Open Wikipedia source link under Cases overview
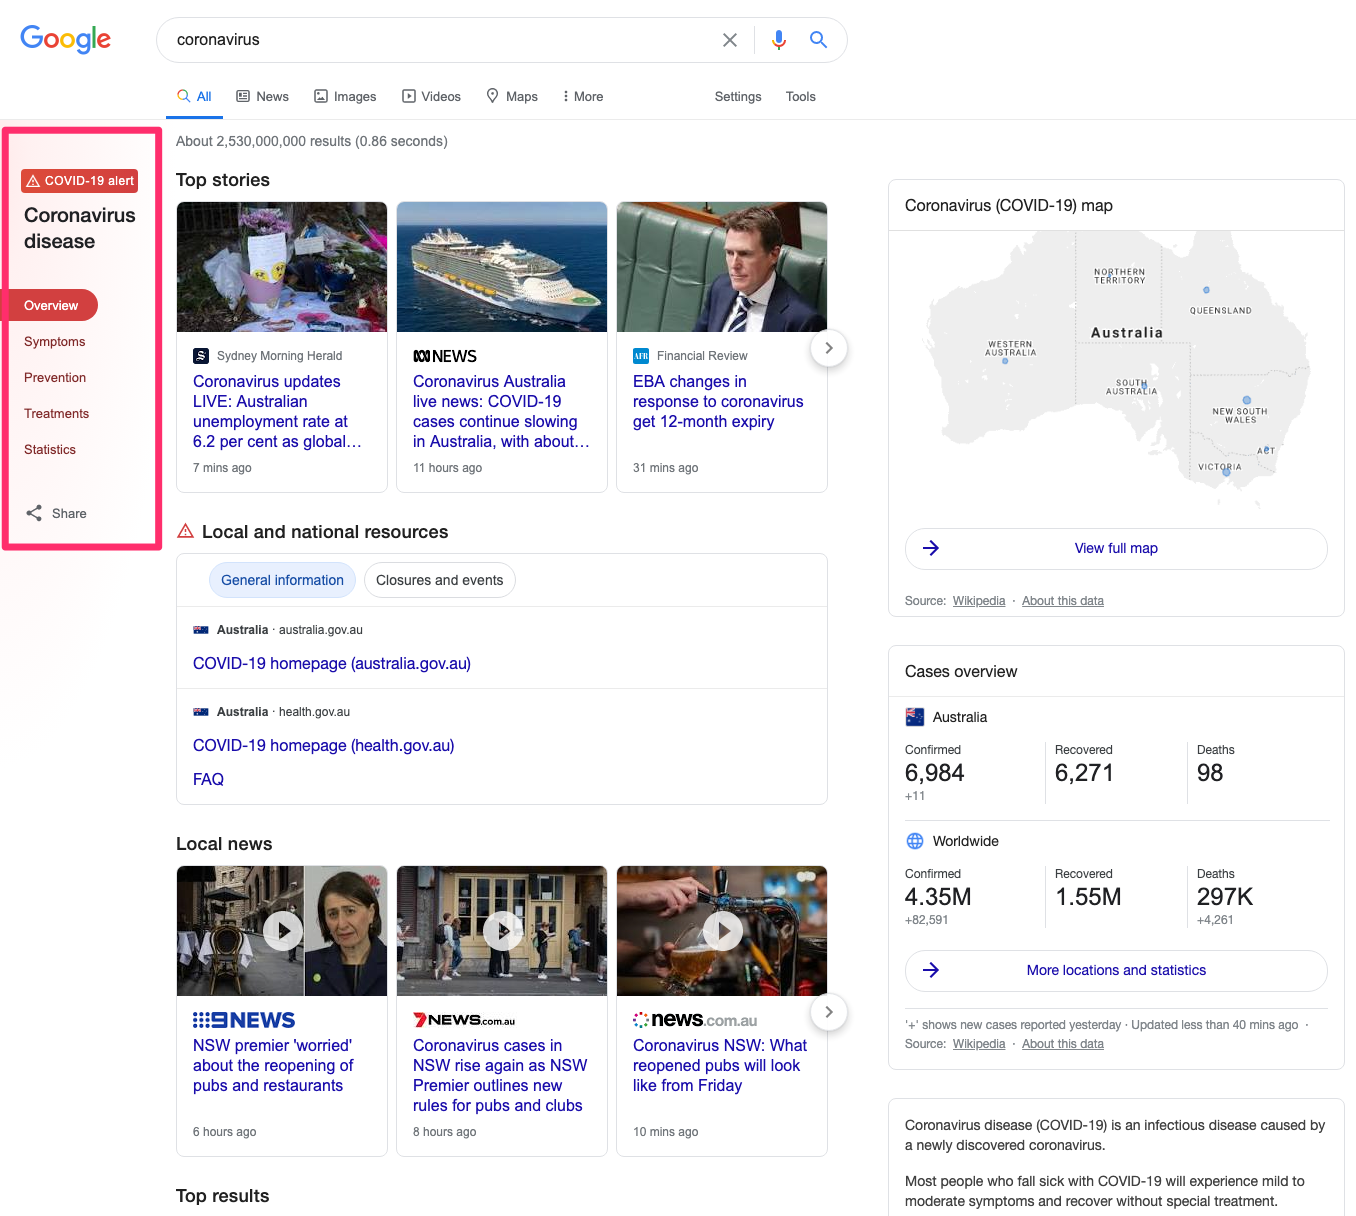1356x1216 pixels. 979,1044
